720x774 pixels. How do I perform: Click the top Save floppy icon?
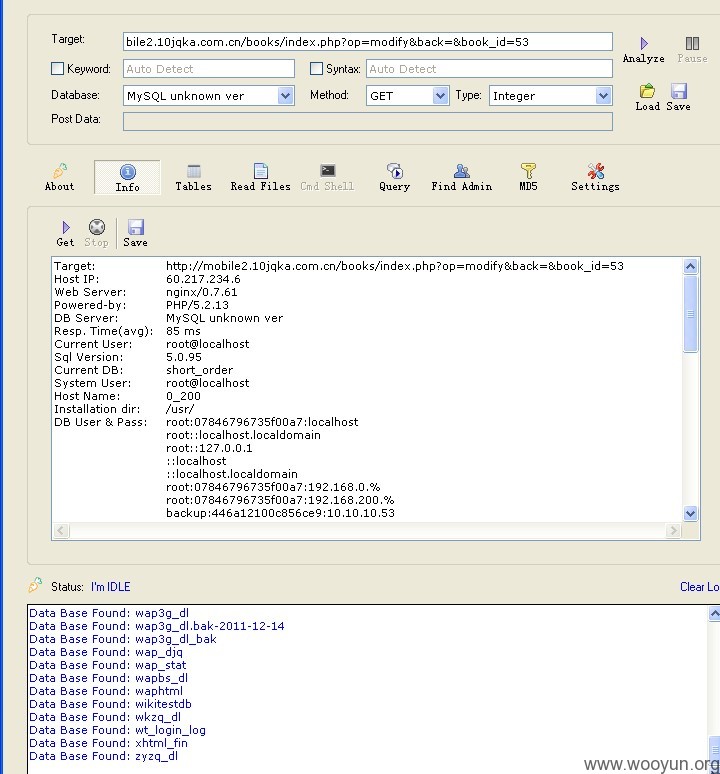[x=679, y=91]
